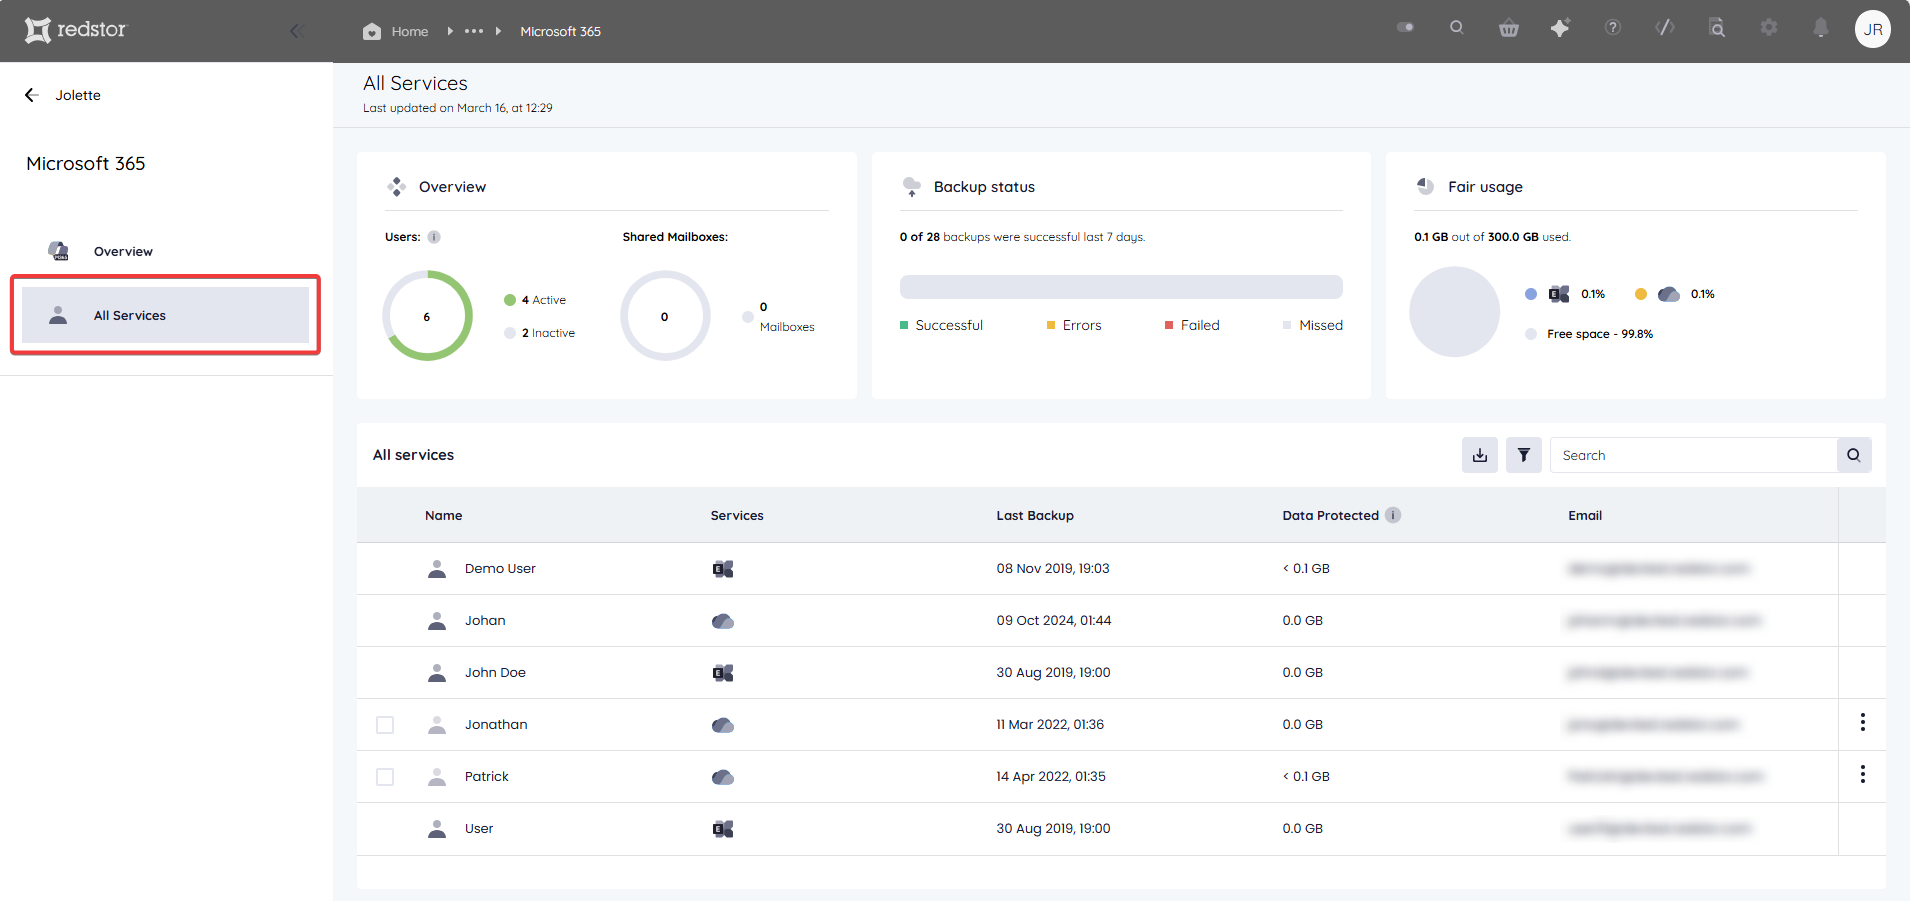The image size is (1910, 901).
Task: Open the three-dot menu for Jonathan
Action: click(x=1862, y=723)
